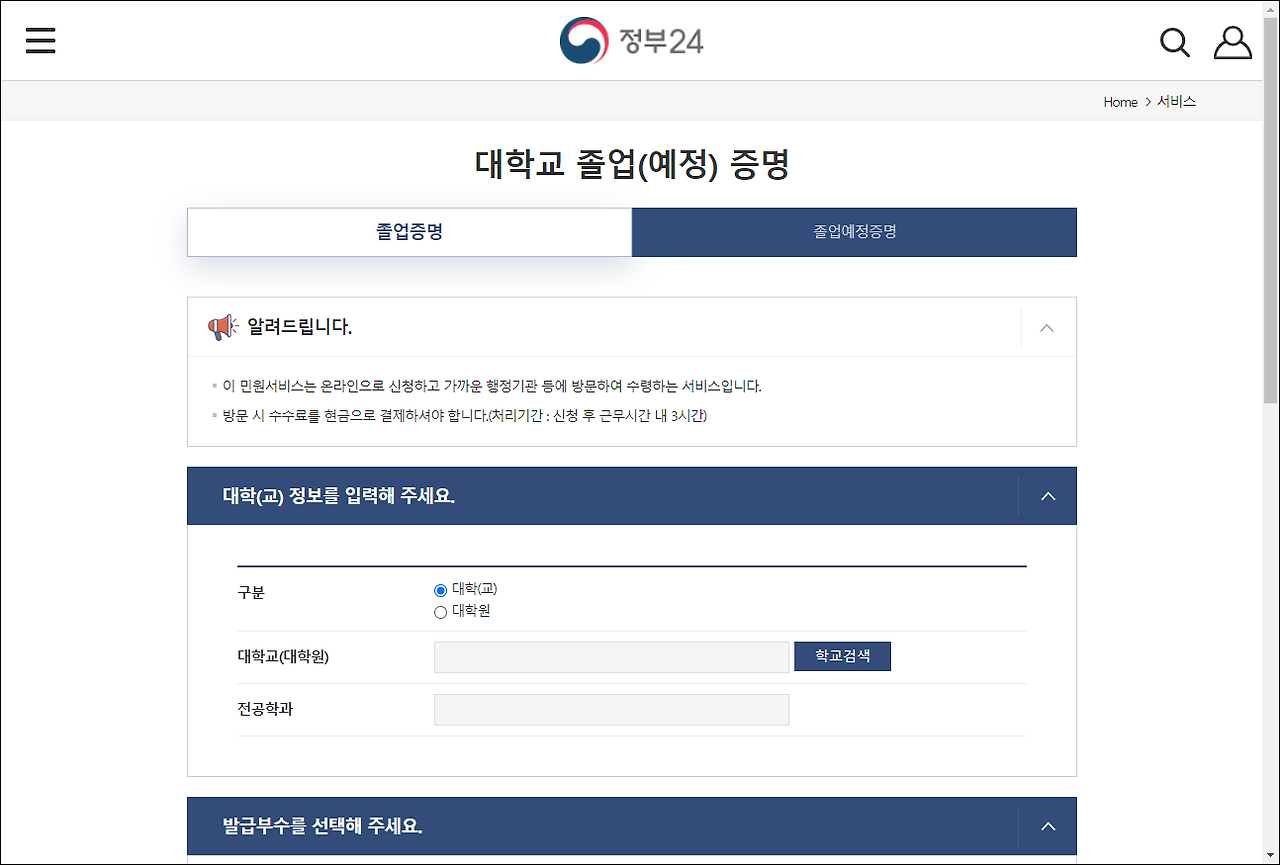This screenshot has height=865, width=1280.
Task: Select the 졸업증명 tab
Action: [409, 232]
